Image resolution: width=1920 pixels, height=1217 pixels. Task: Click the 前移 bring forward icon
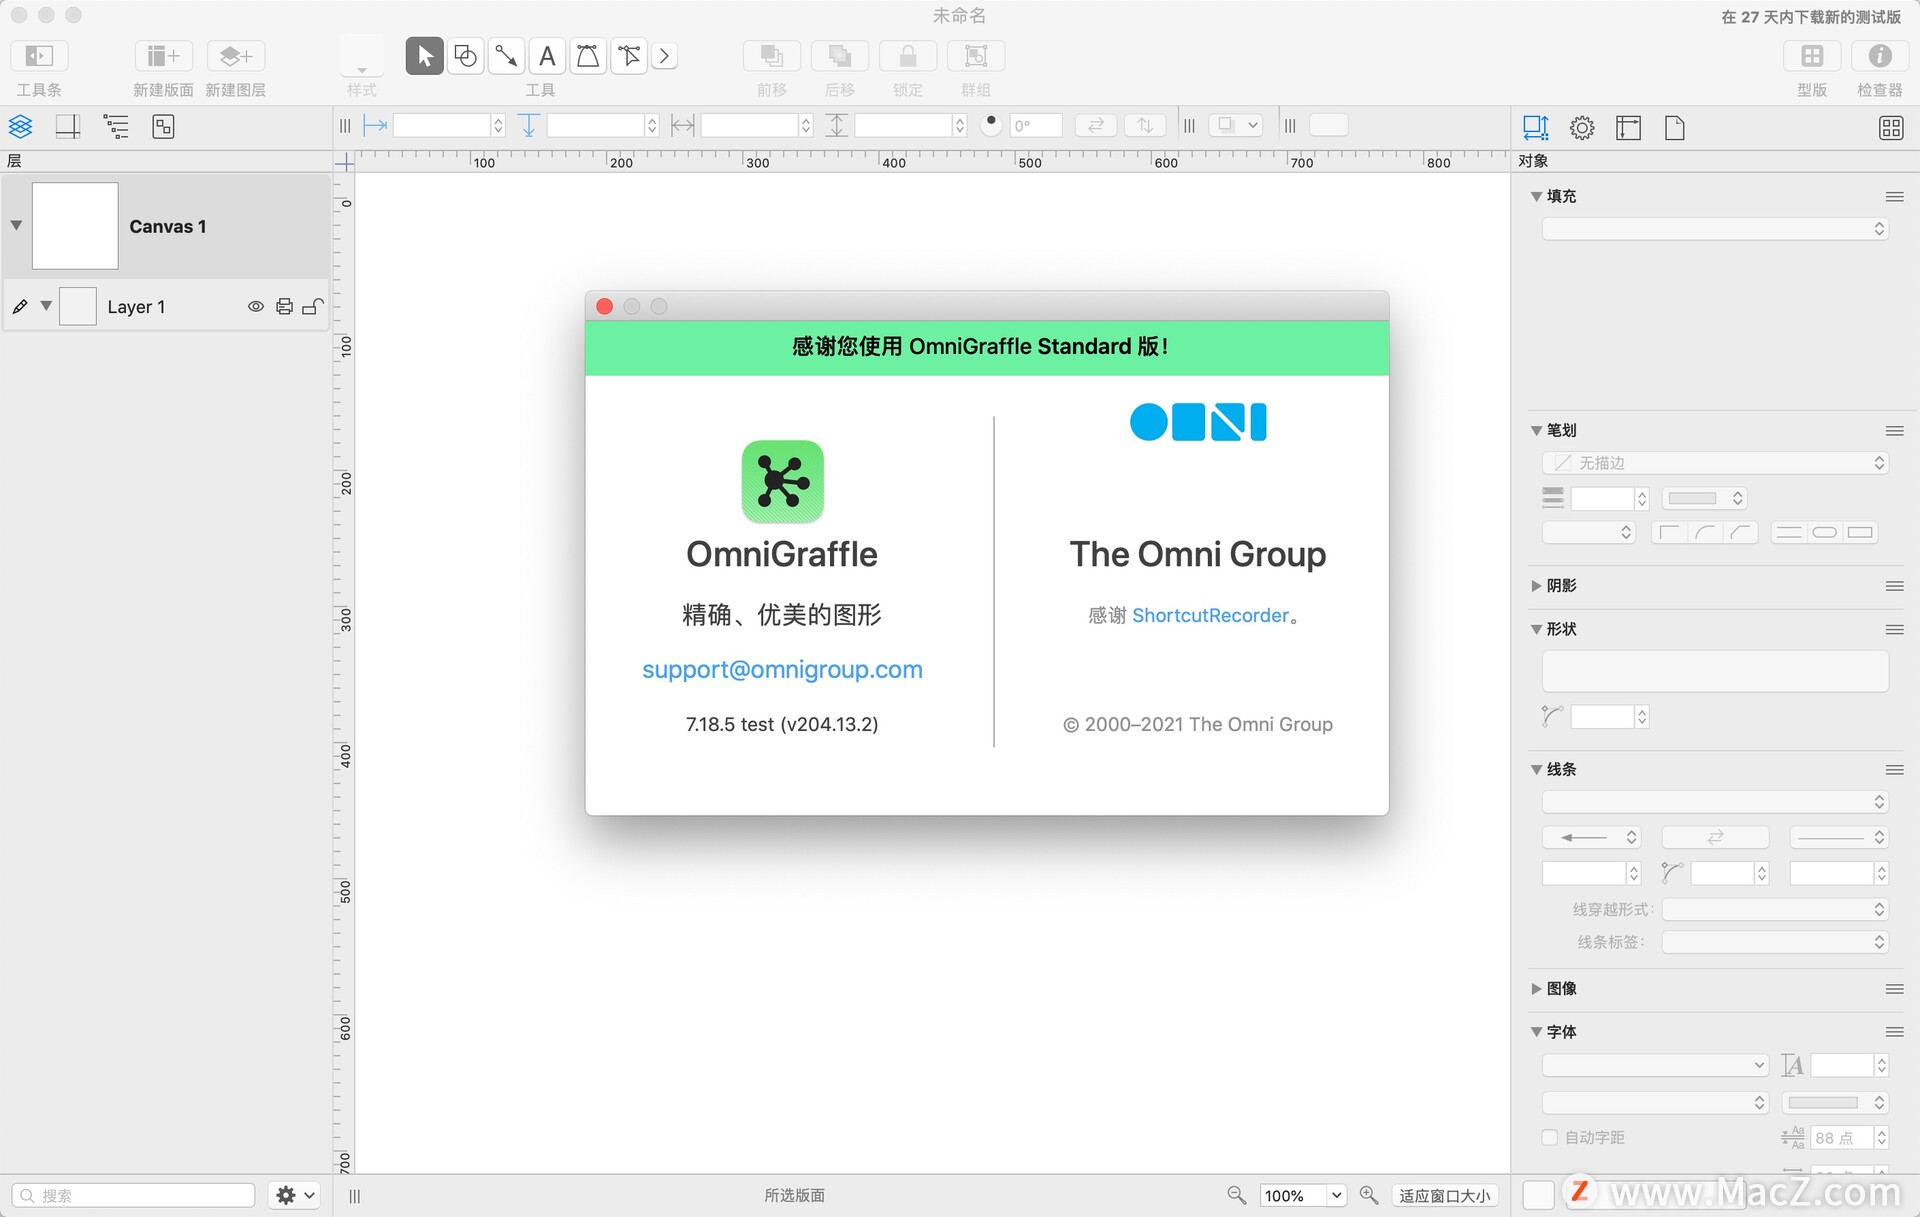772,56
